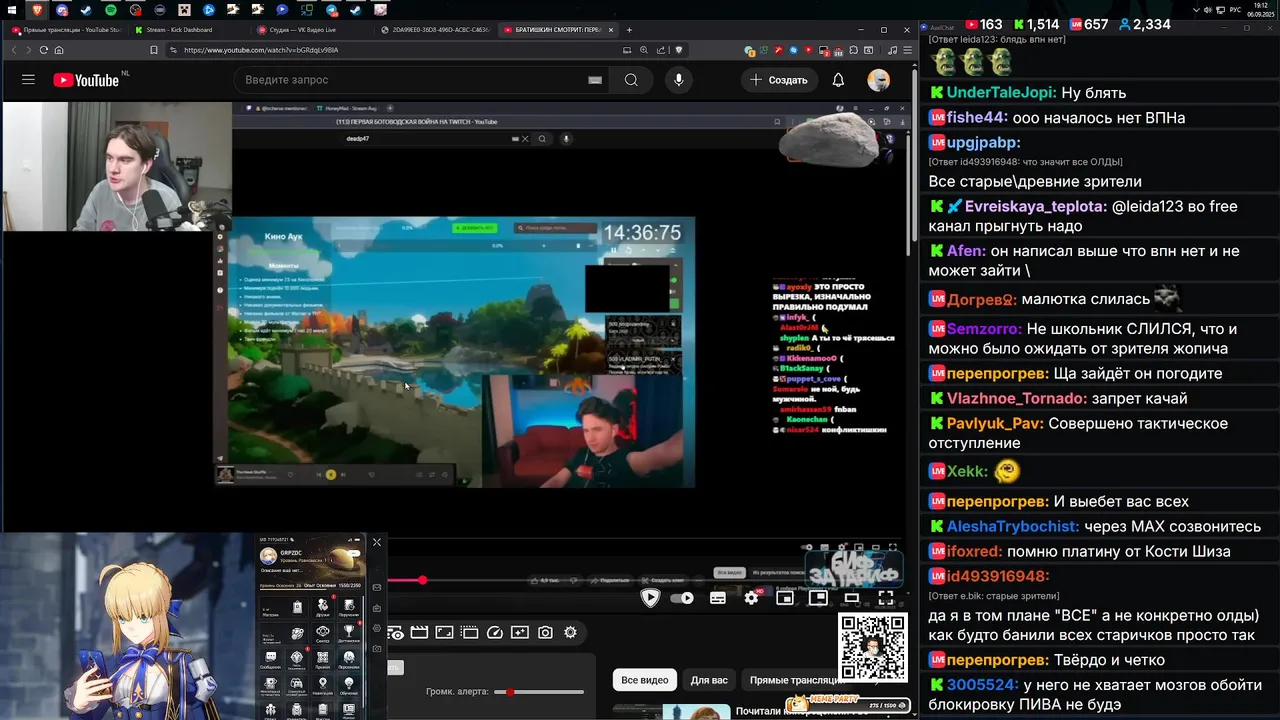1280x720 pixels.
Task: Click the QR code overlay image
Action: pos(872,648)
